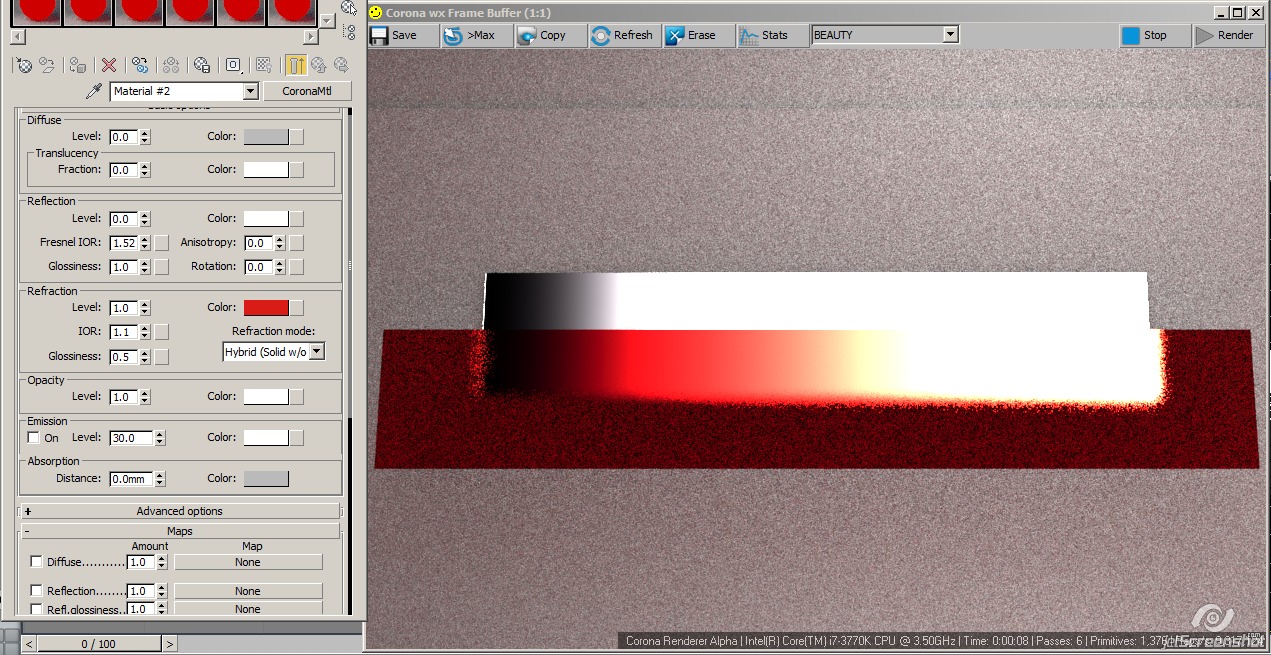The width and height of the screenshot is (1271, 655).
Task: Click the Reflection map None button
Action: (248, 591)
